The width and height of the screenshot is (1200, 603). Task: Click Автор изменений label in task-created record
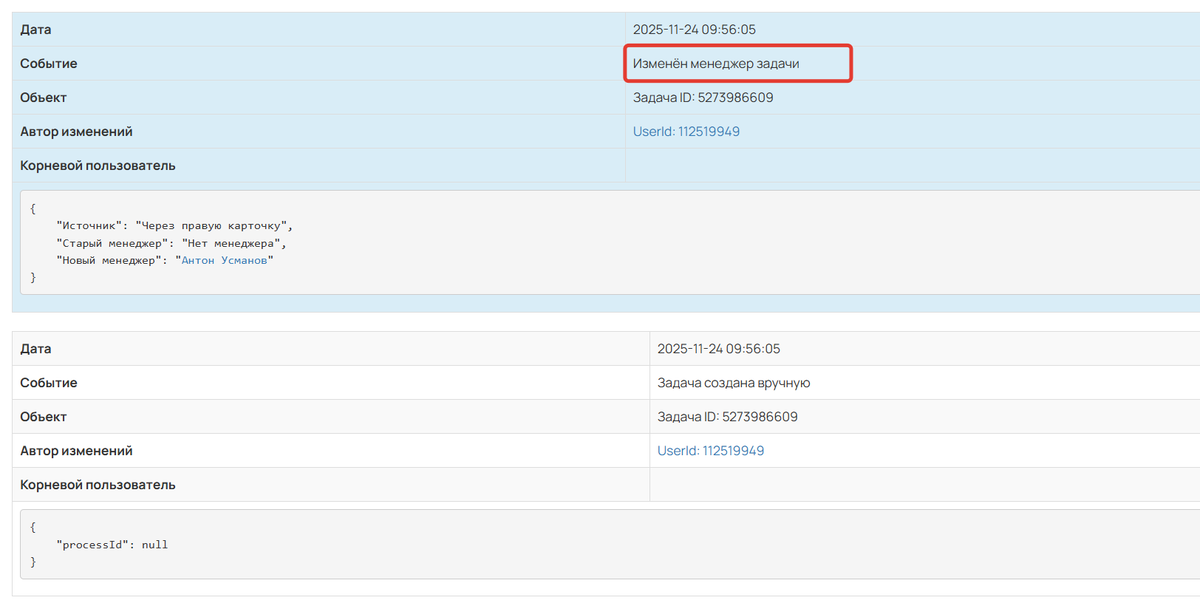click(76, 451)
